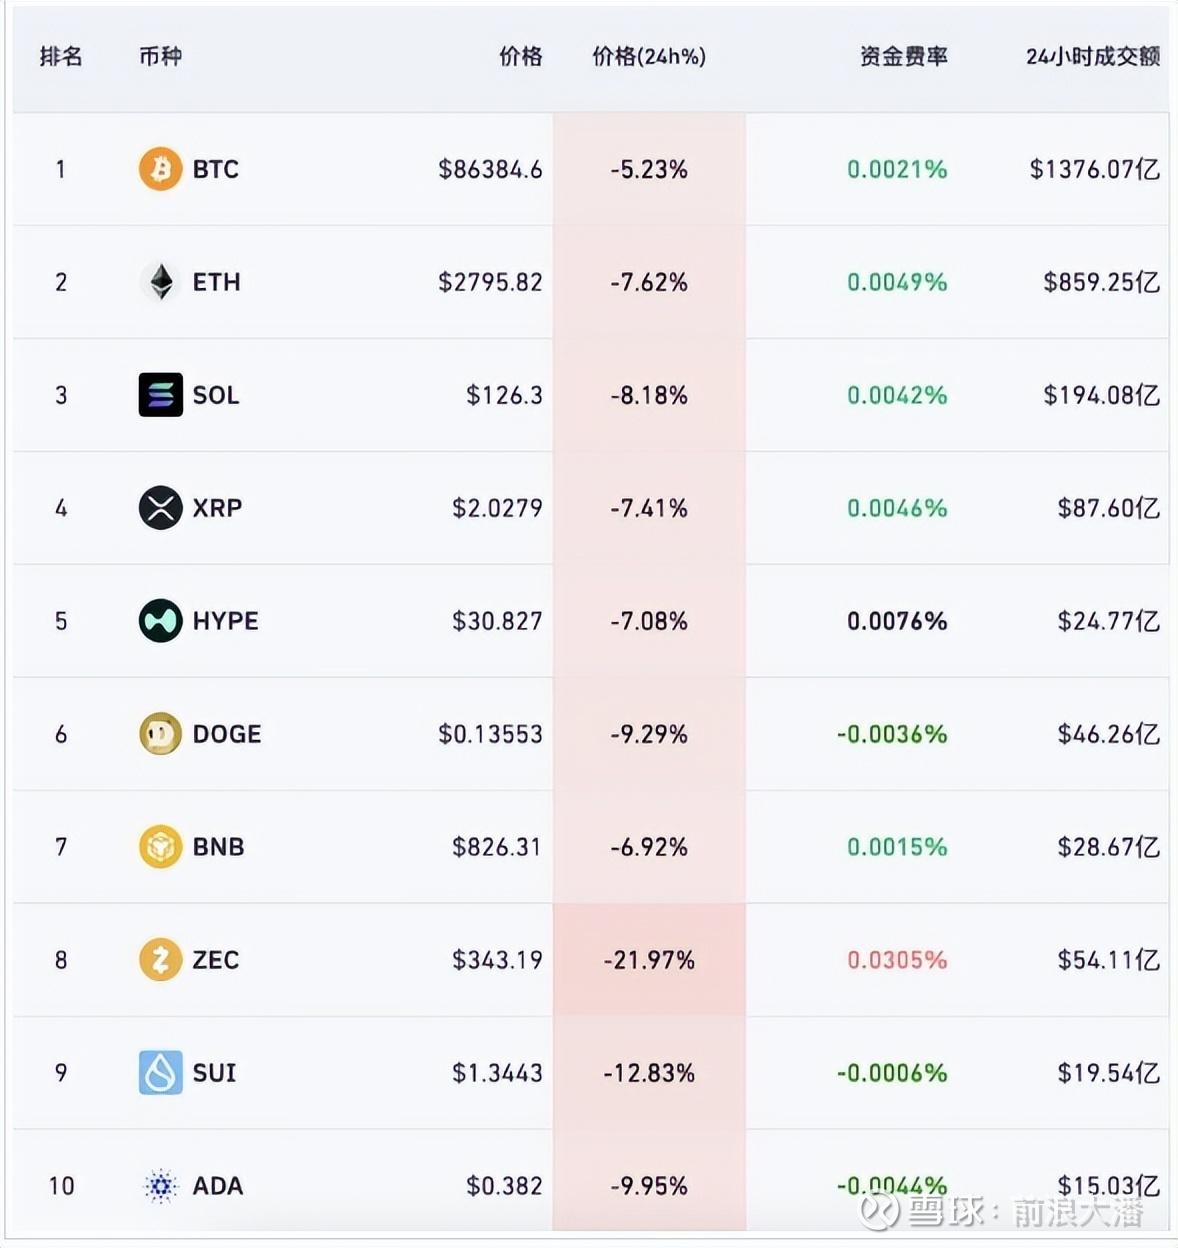The image size is (1178, 1248).
Task: Click ZEC's -21.97% price change cell
Action: click(649, 960)
